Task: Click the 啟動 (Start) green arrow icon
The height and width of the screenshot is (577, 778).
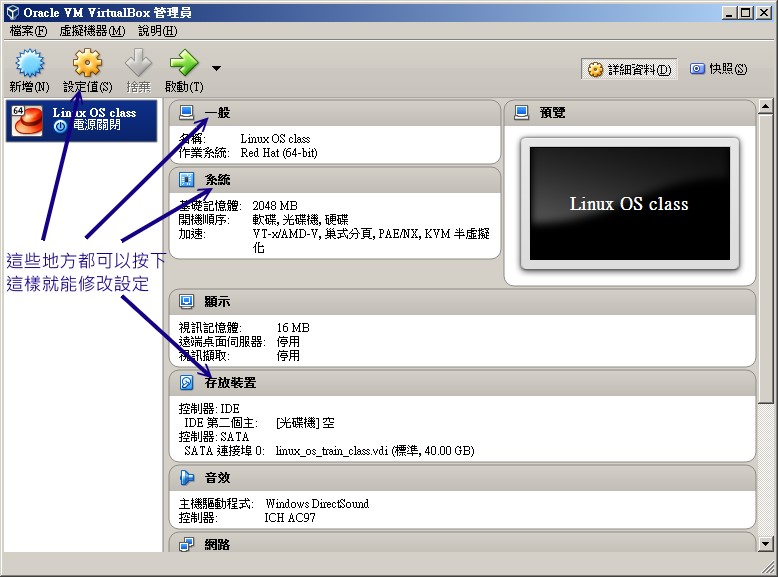Action: (x=183, y=64)
